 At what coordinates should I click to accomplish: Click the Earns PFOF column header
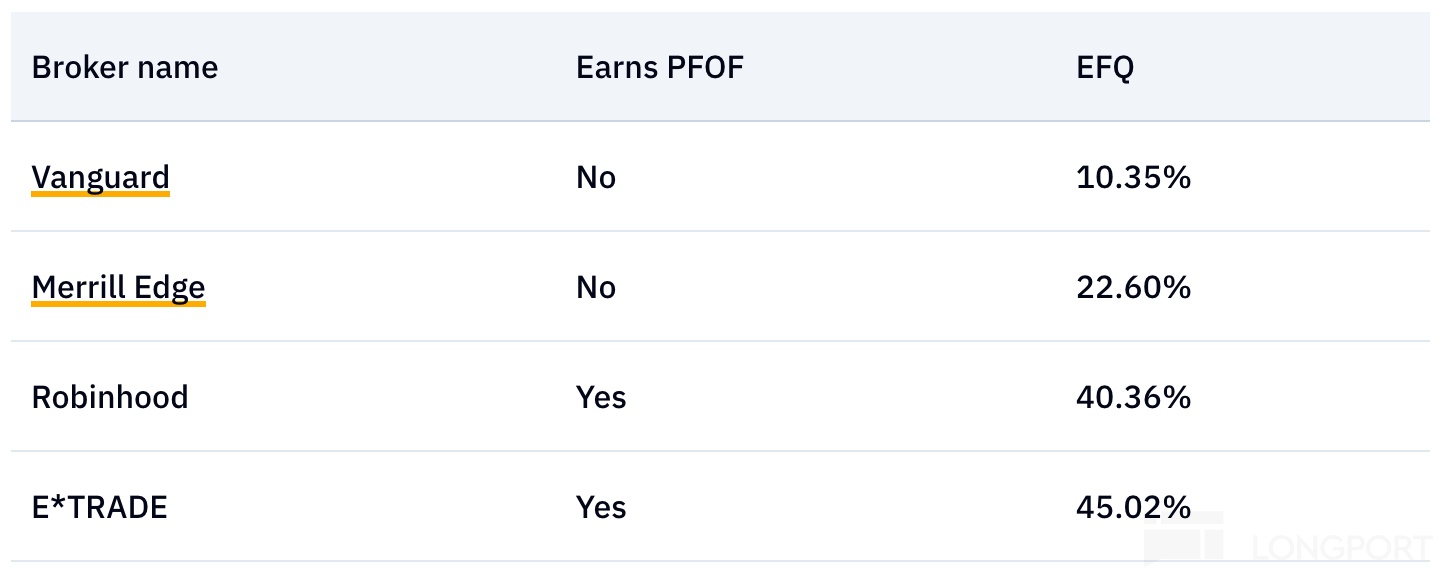coord(660,68)
